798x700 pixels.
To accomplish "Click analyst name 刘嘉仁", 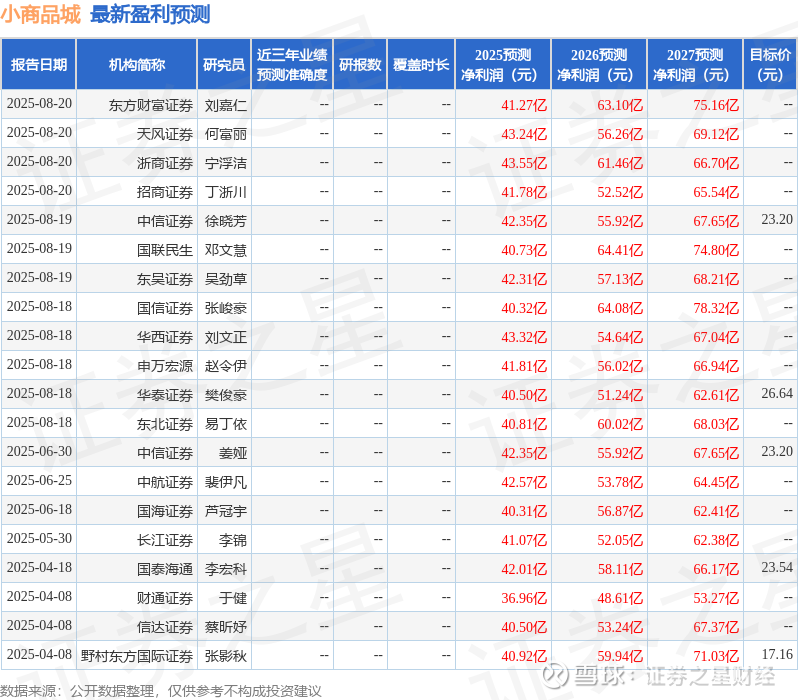I will tap(225, 105).
